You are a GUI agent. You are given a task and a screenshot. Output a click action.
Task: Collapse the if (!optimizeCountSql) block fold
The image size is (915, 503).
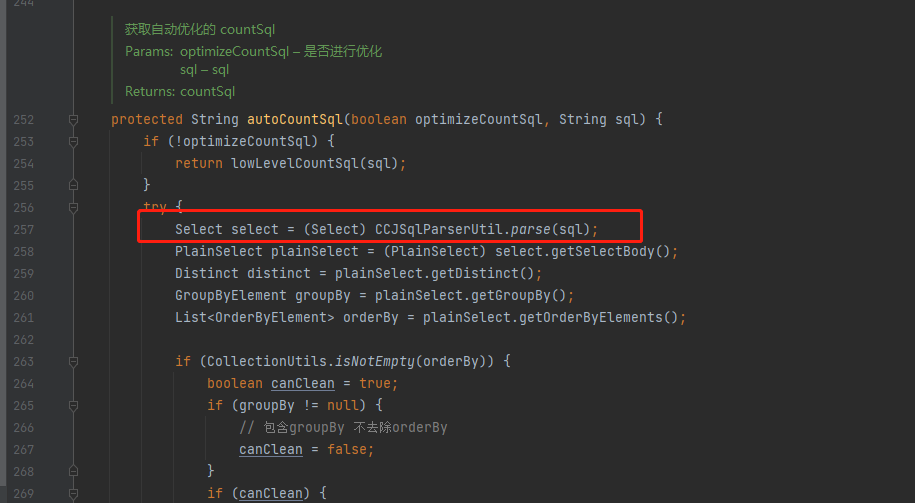[x=74, y=141]
